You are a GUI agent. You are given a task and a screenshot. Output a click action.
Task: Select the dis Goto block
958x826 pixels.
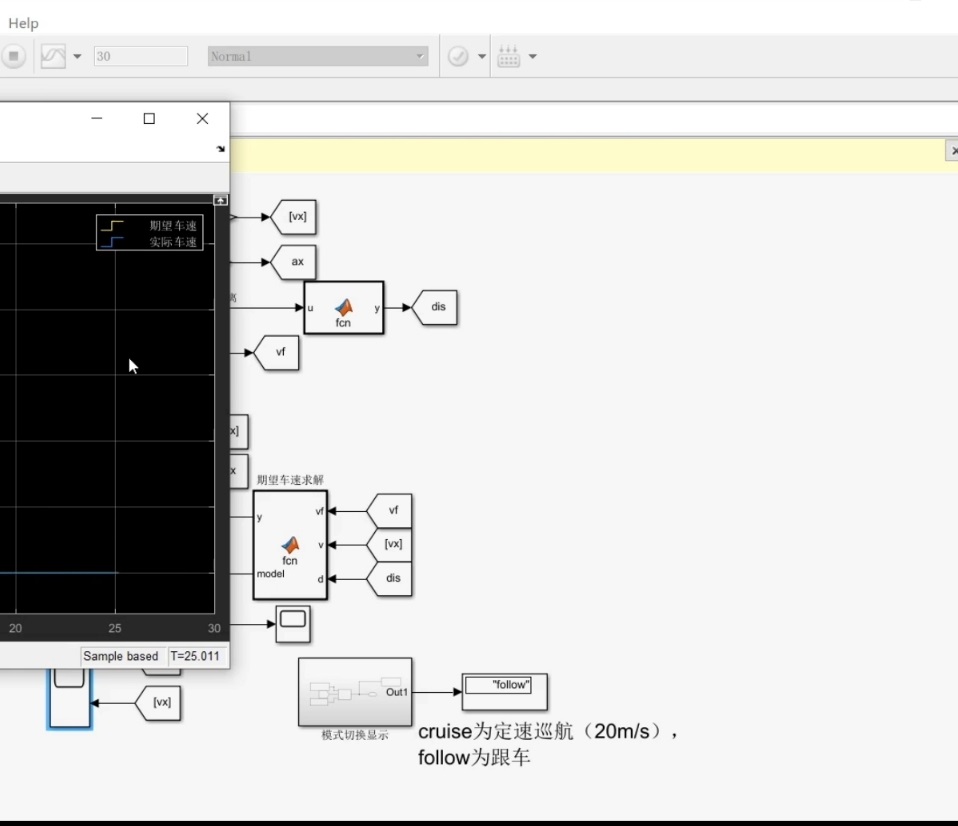[434, 307]
